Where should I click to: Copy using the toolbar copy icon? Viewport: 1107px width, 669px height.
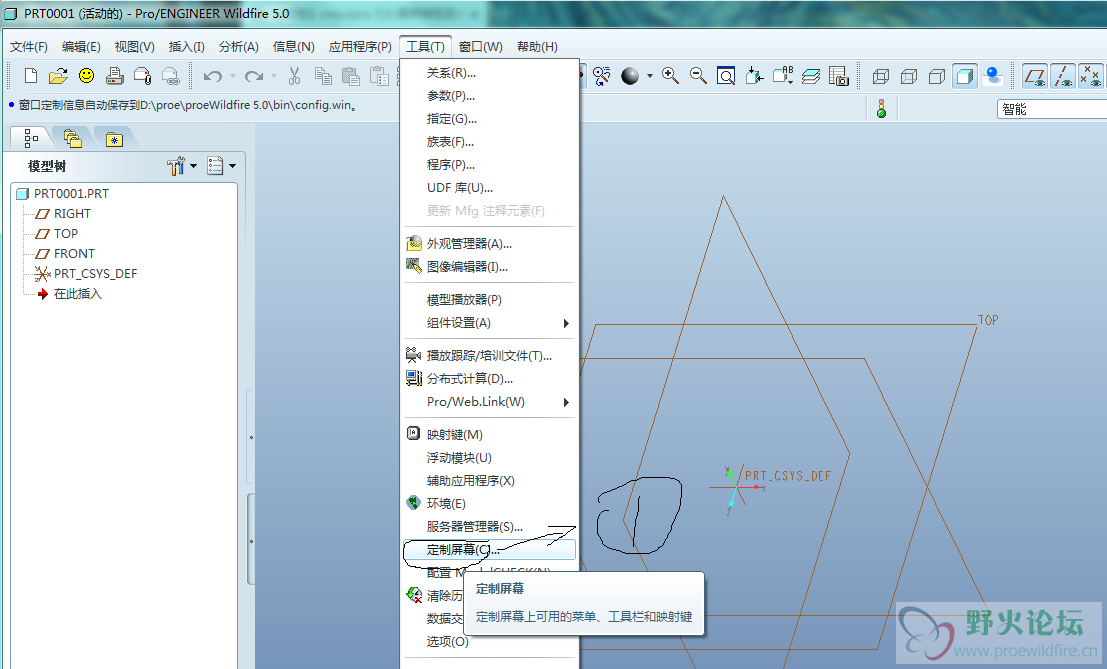coord(323,76)
